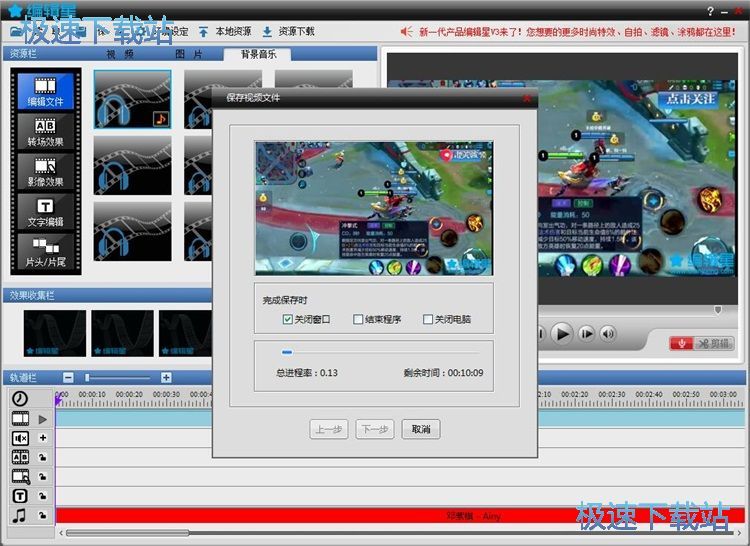This screenshot has width=750, height=546.
Task: Click the timeline horizontal scrollbar thumb
Action: click(127, 532)
